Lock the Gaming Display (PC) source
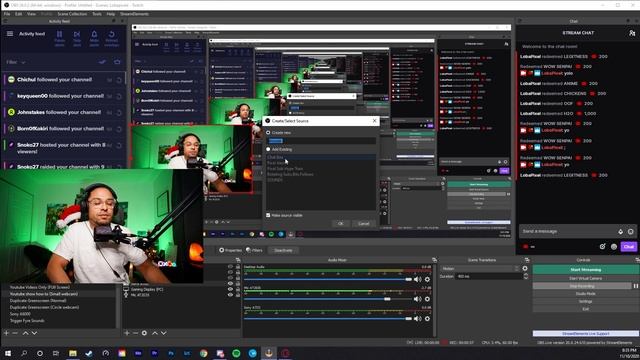This screenshot has height=360, width=640. [x=238, y=289]
